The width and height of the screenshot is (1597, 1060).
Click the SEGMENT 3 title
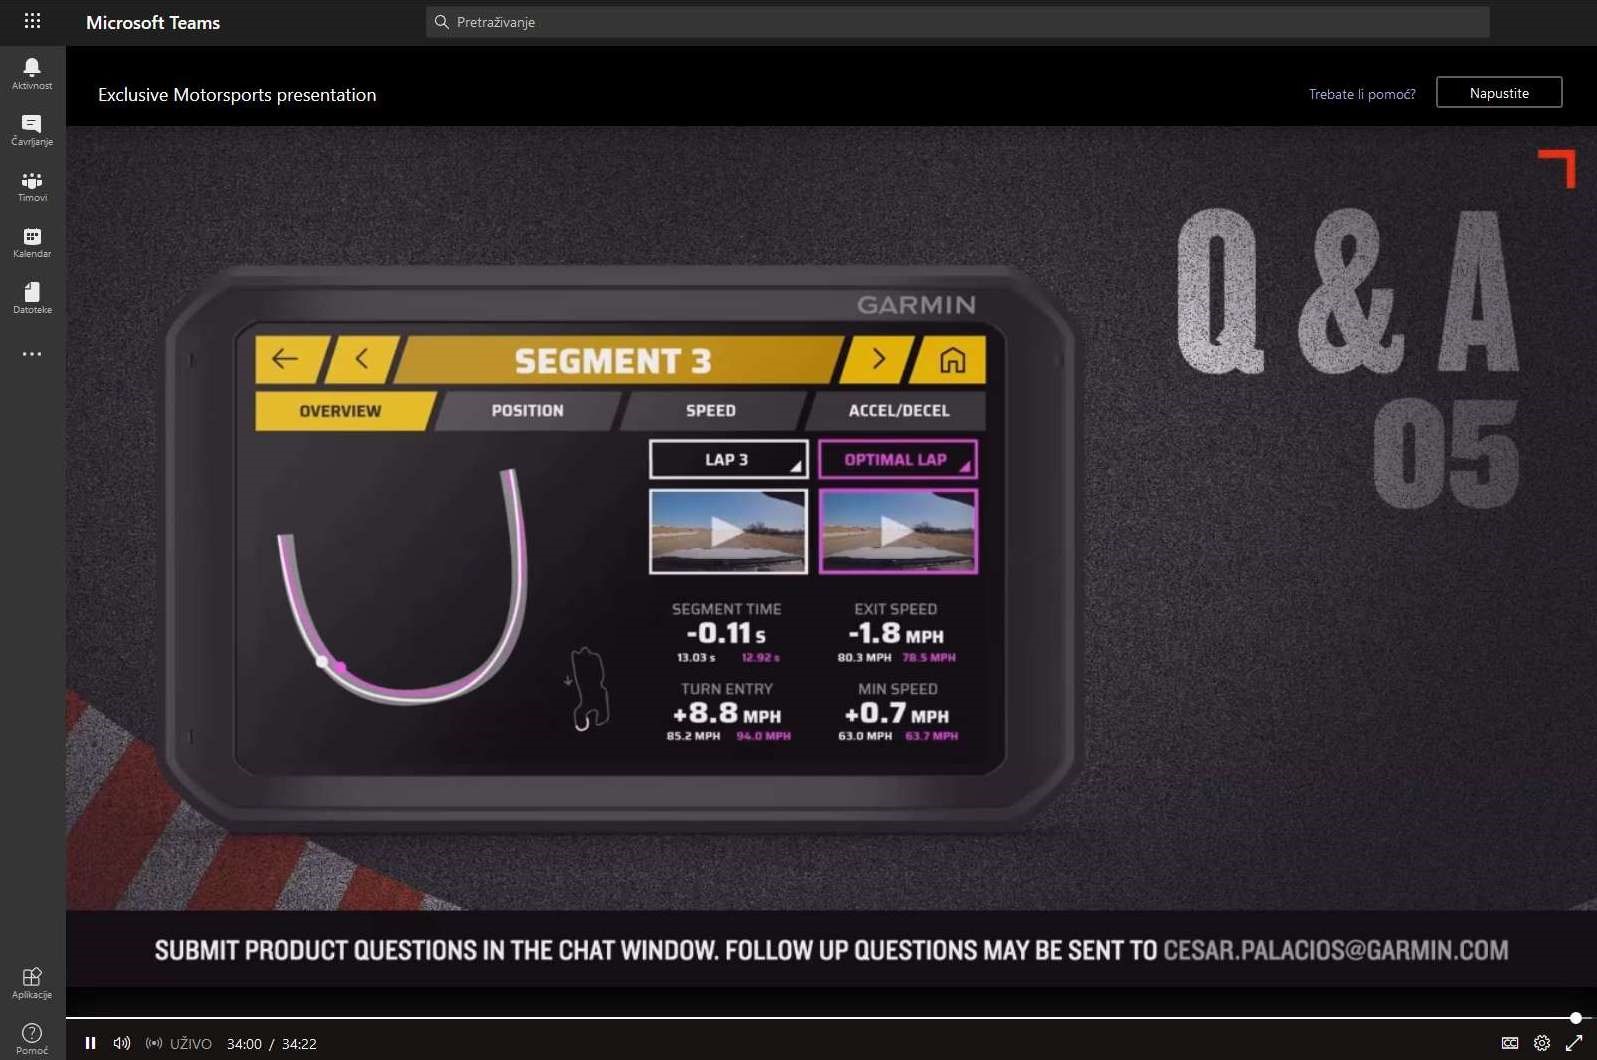tap(613, 360)
